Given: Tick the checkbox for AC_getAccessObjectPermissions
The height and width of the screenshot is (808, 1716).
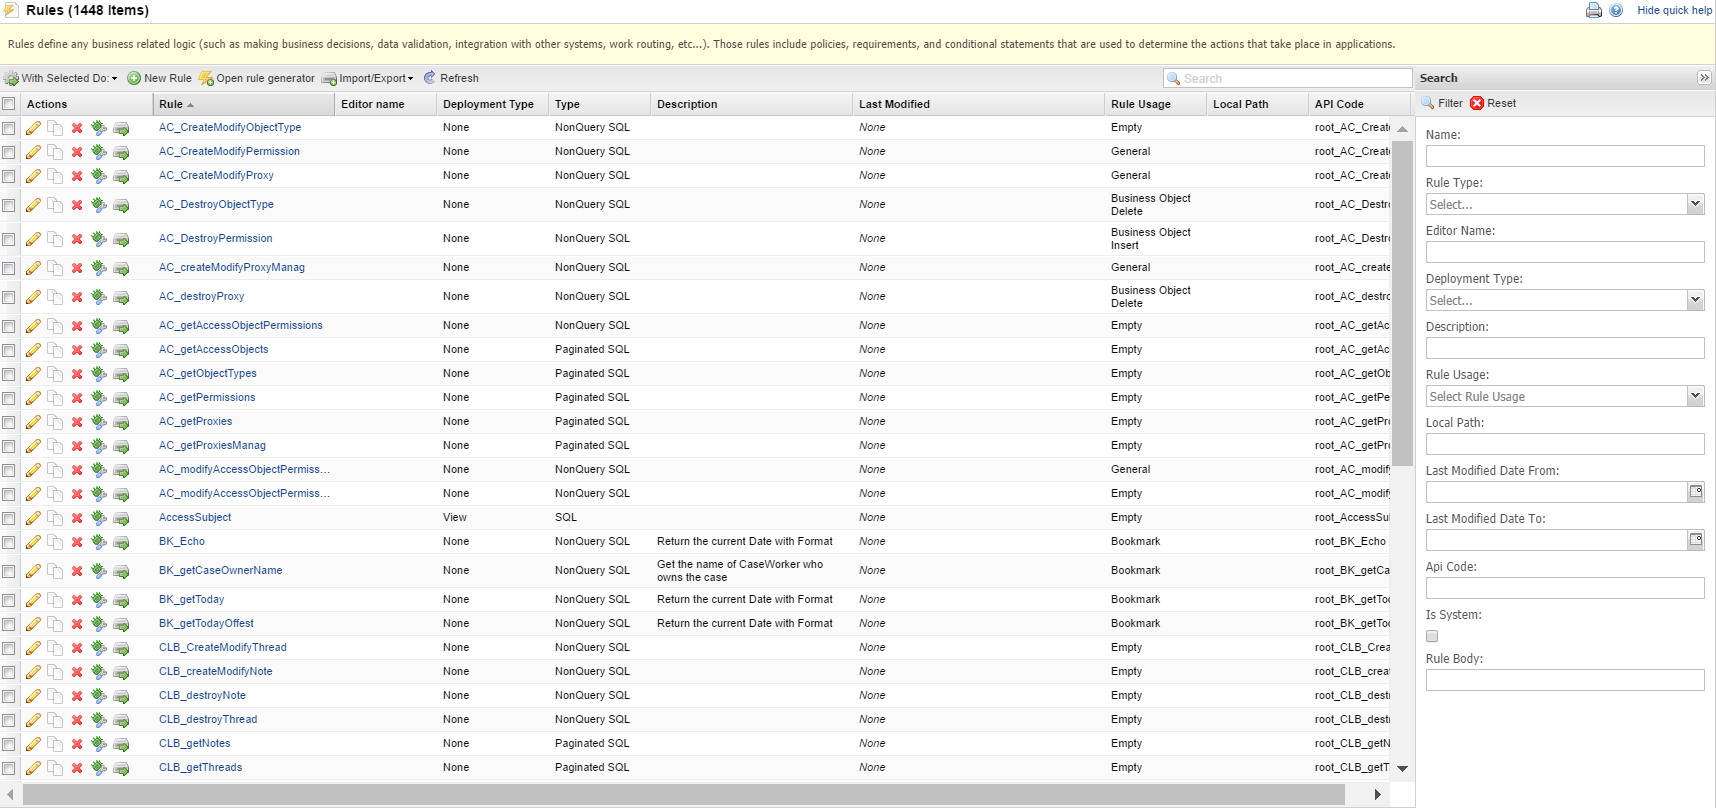Looking at the screenshot, I should coord(9,326).
